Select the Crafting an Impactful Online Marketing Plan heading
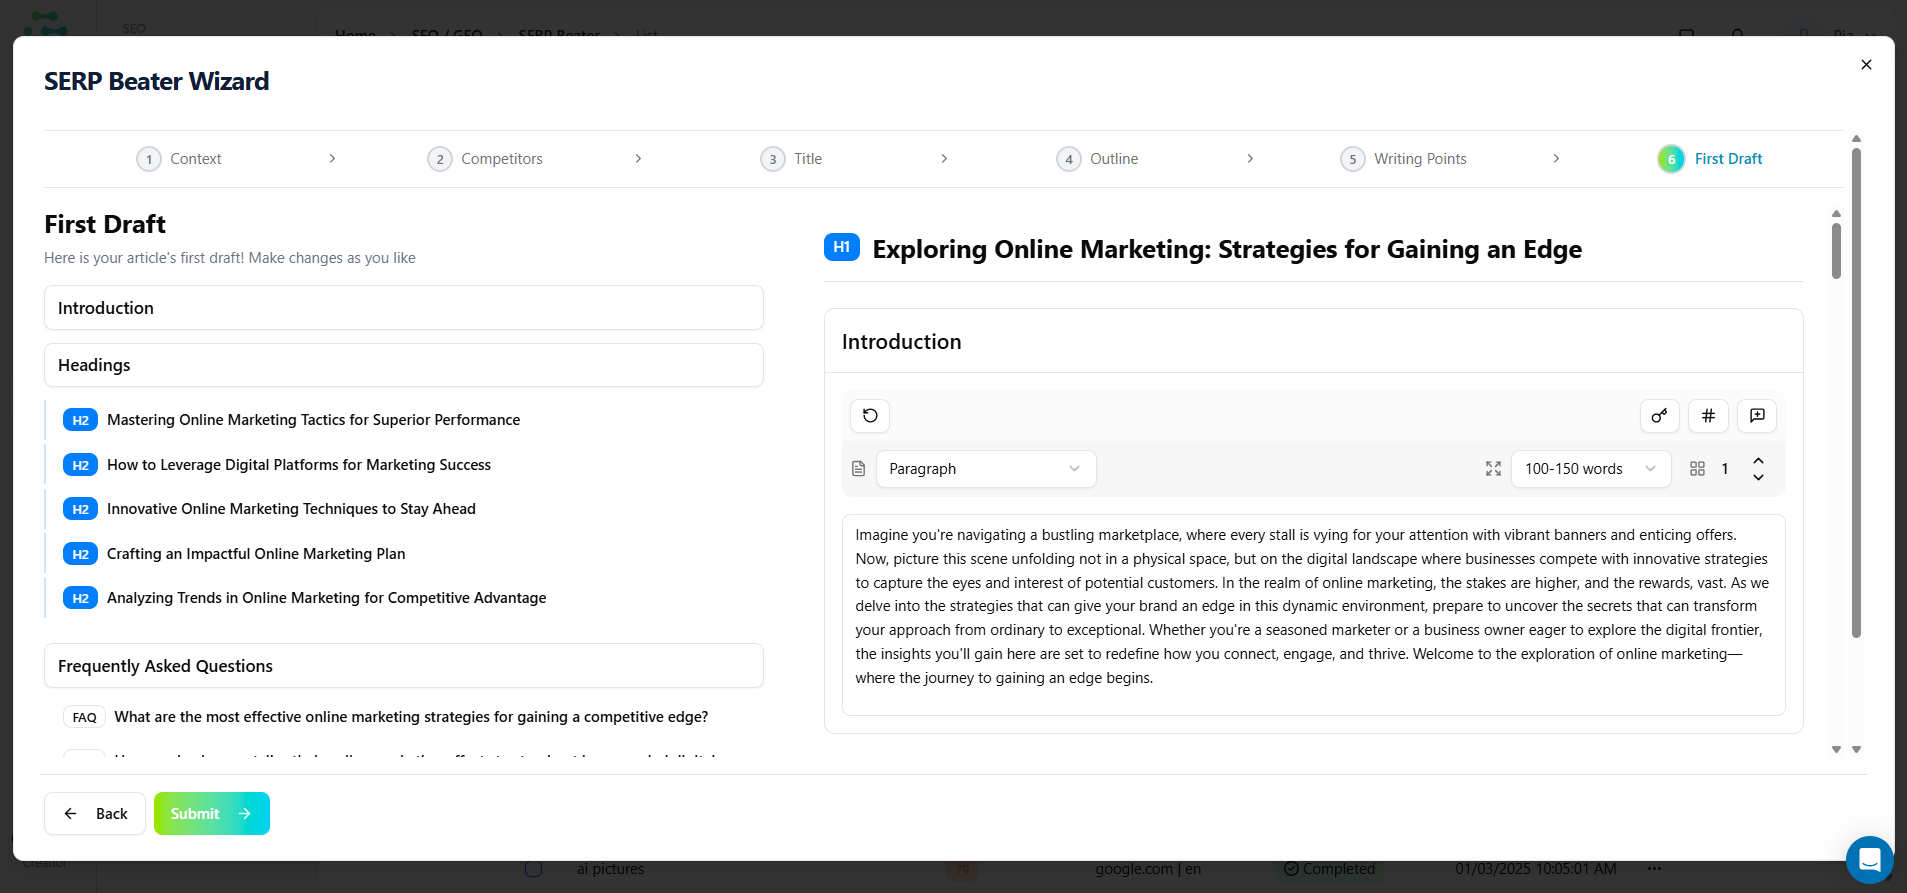The width and height of the screenshot is (1907, 893). 256,554
